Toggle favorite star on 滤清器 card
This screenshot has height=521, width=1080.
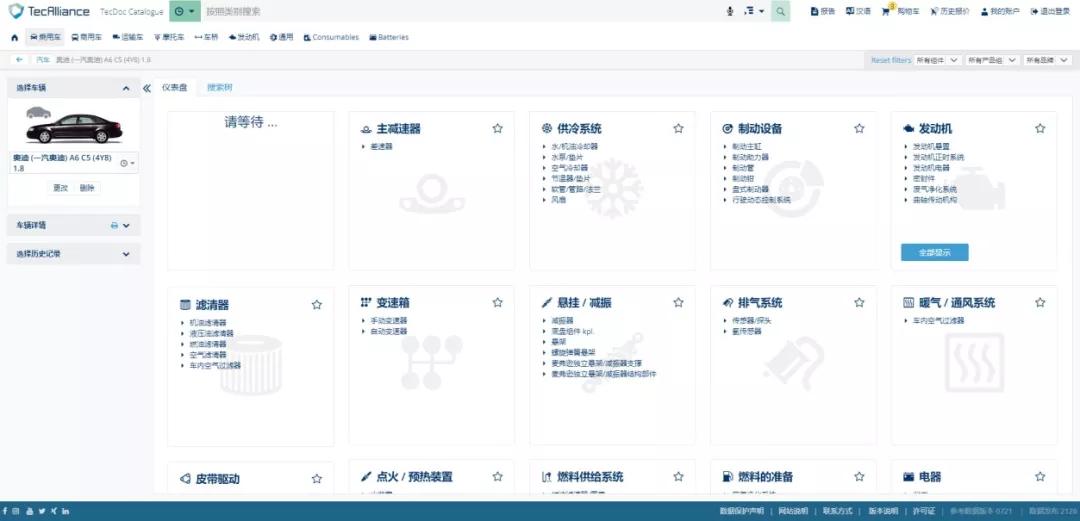(317, 305)
